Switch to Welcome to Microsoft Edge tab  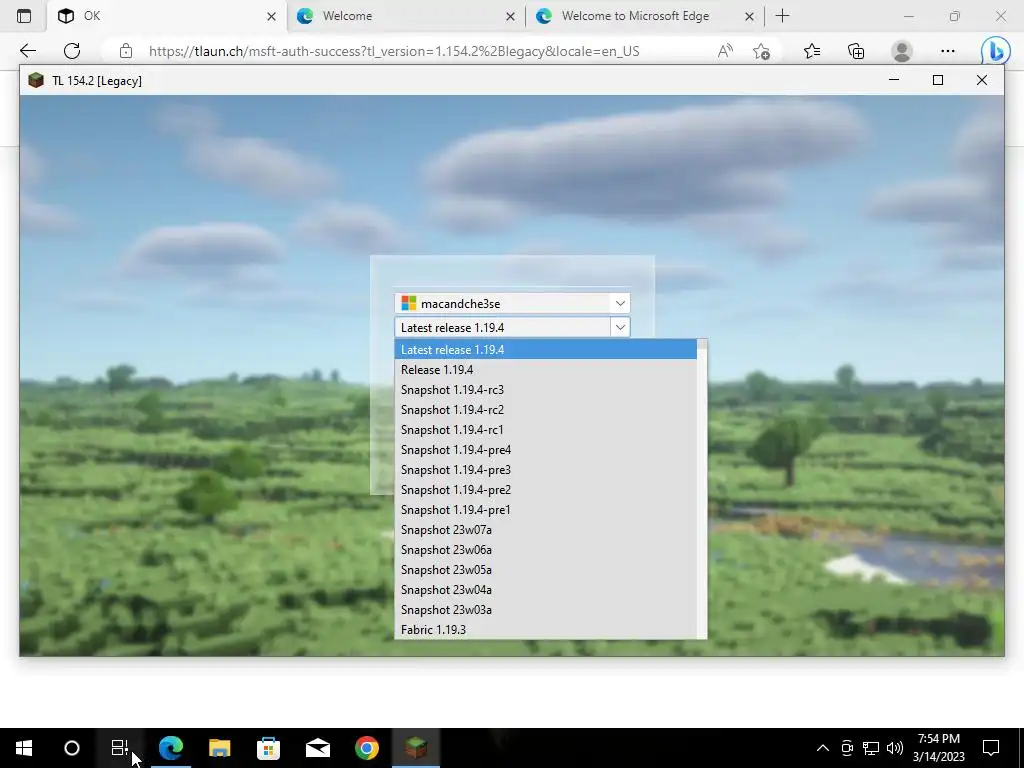pyautogui.click(x=645, y=16)
